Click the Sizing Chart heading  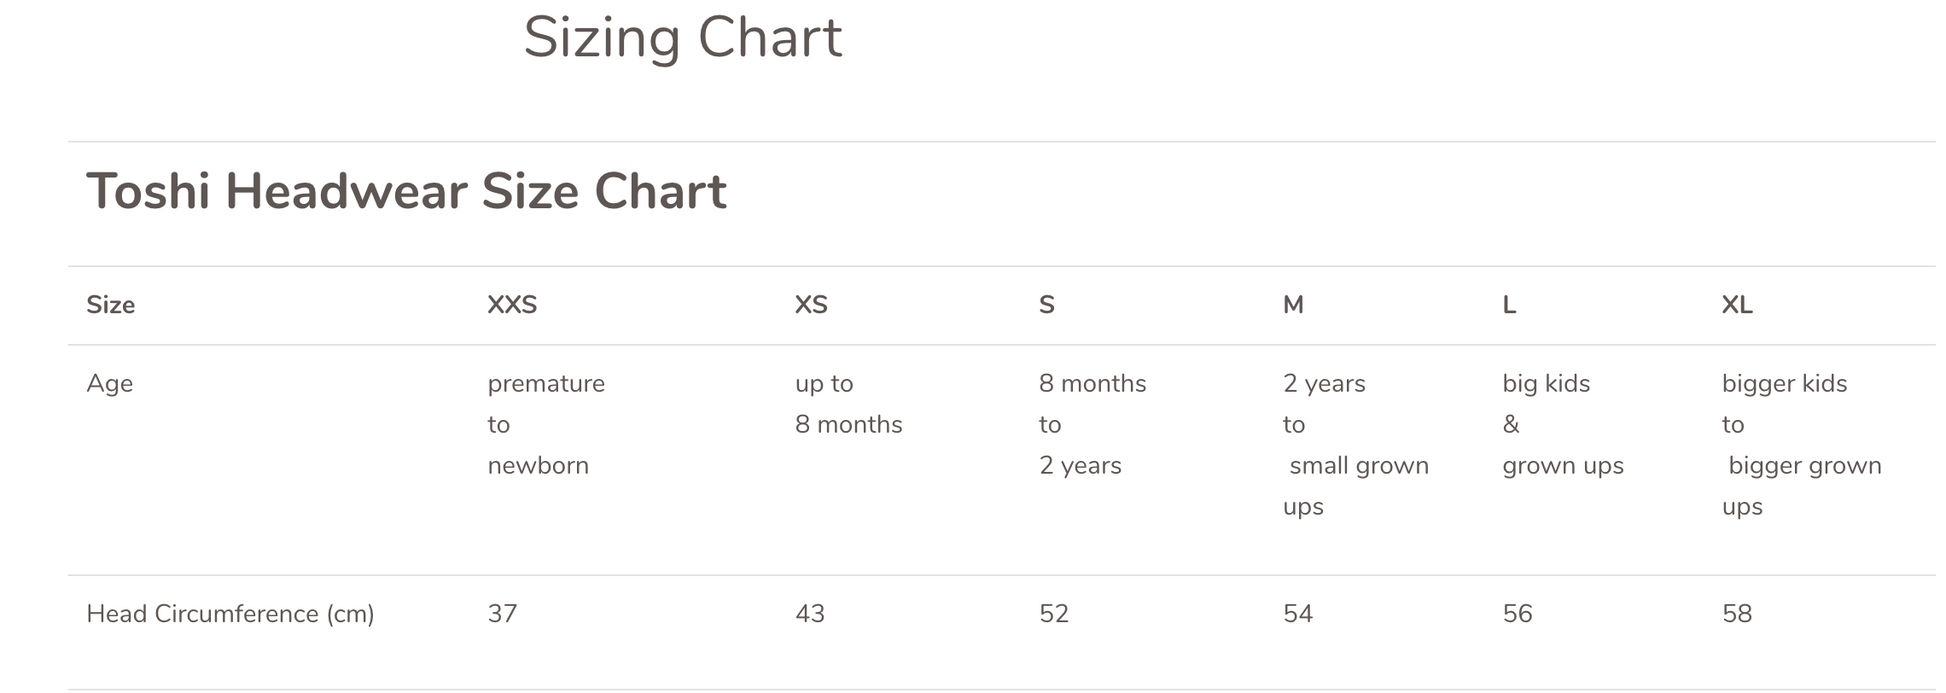(x=682, y=38)
